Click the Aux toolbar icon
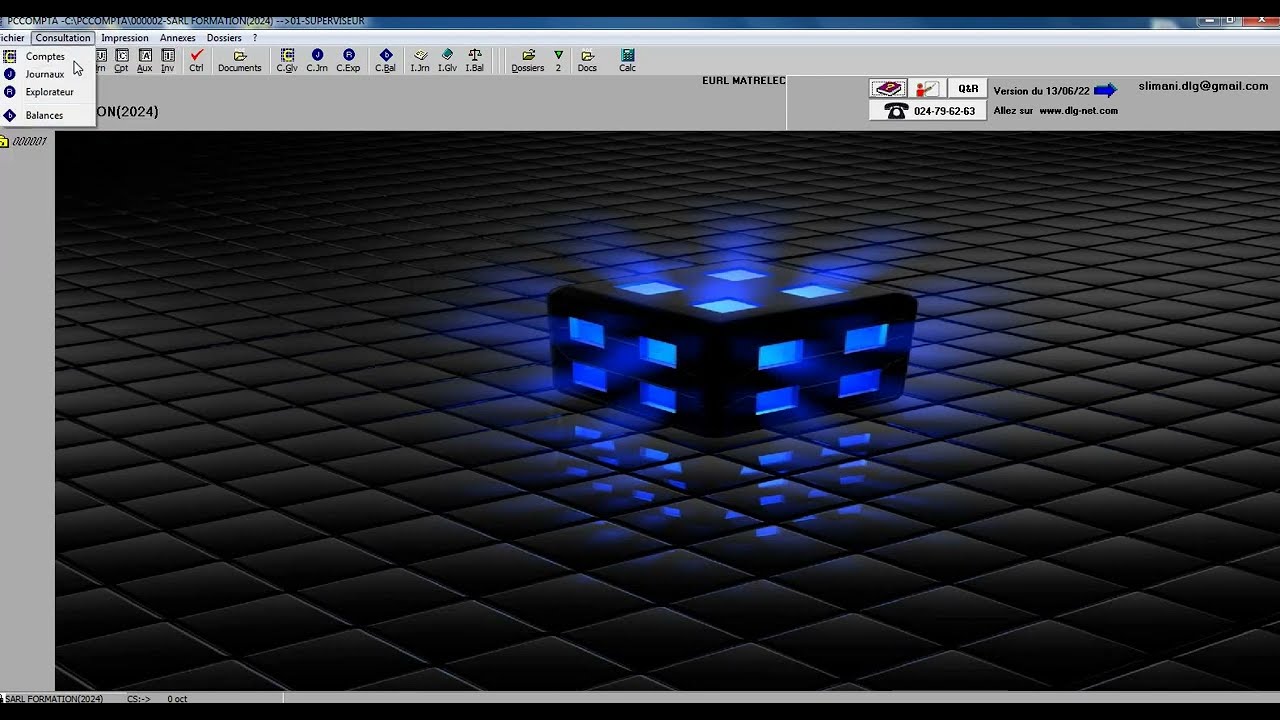The image size is (1280, 720). pos(145,61)
